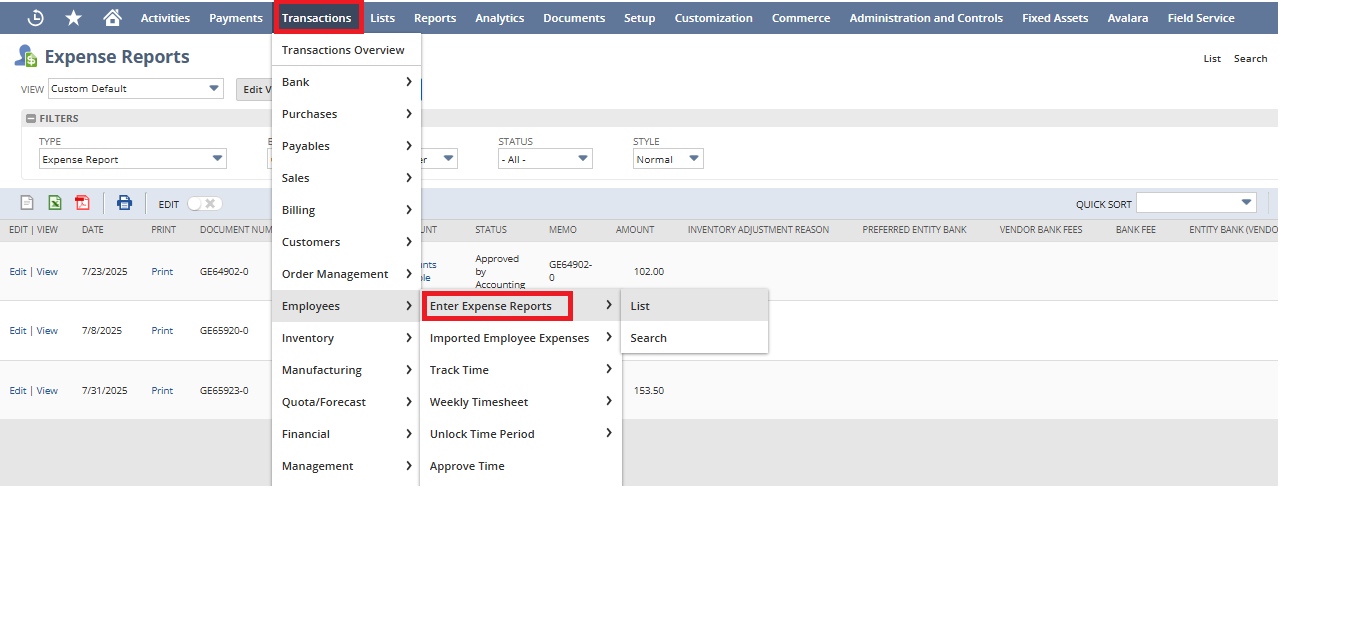
Task: Export the list as CSV file icon
Action: tap(27, 203)
